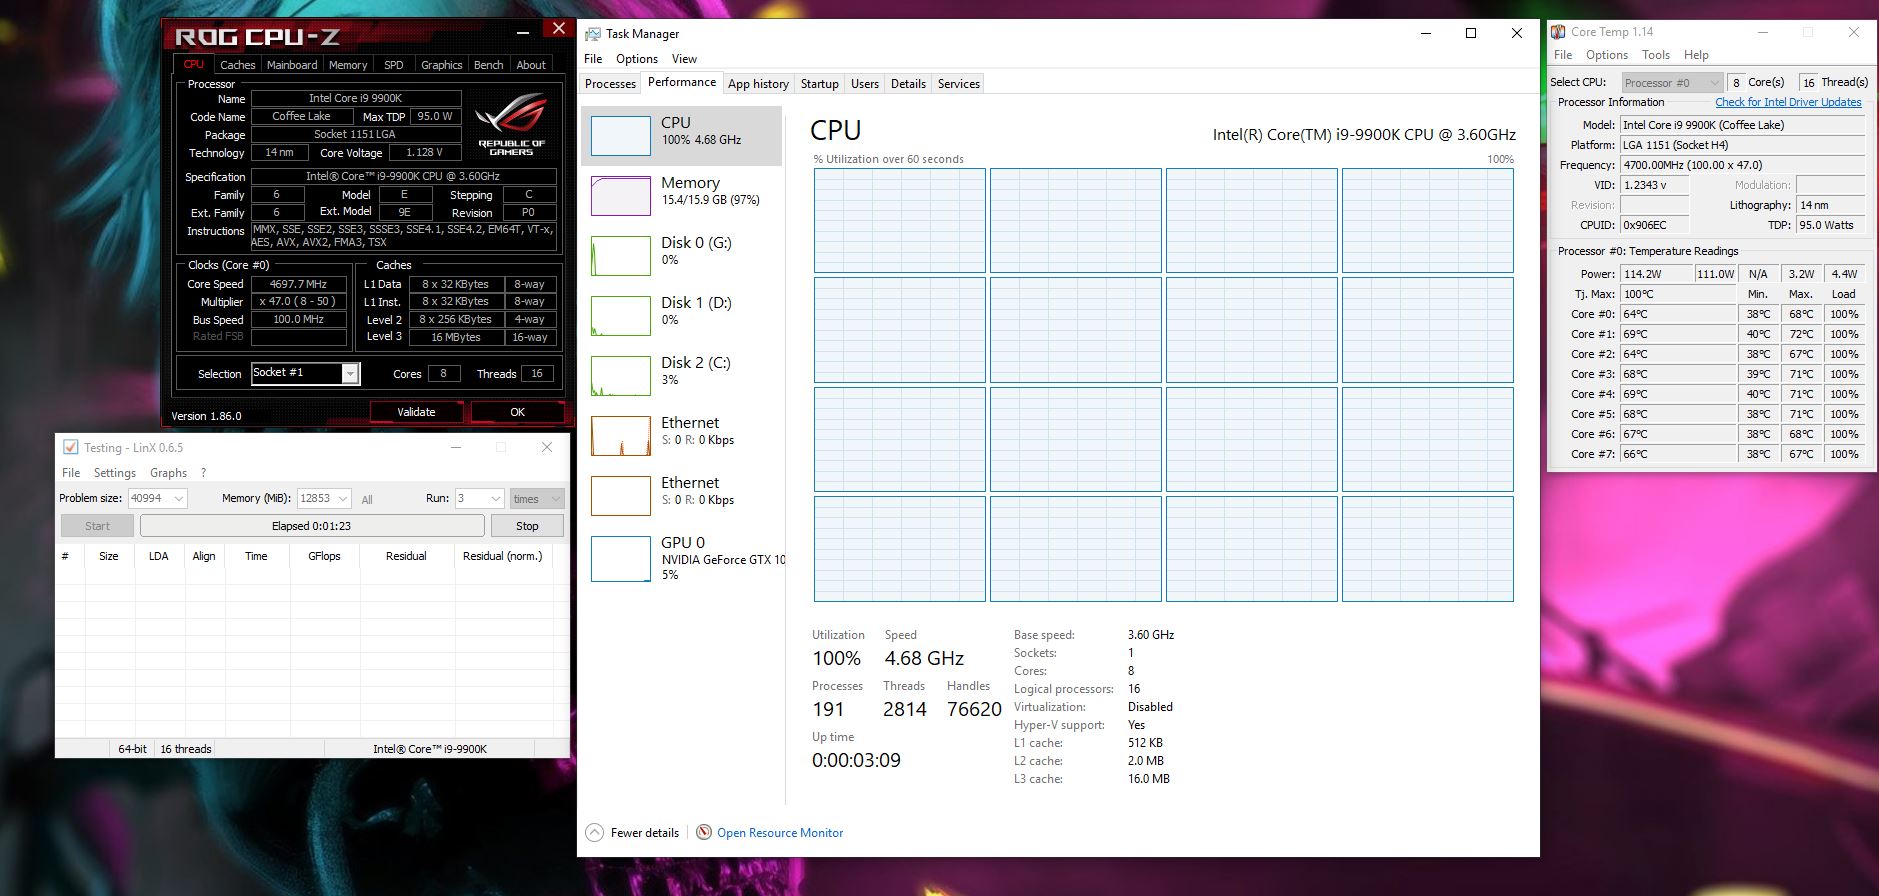Switch to the Services tab in Task Manager
Image resolution: width=1879 pixels, height=896 pixels.
click(x=959, y=84)
